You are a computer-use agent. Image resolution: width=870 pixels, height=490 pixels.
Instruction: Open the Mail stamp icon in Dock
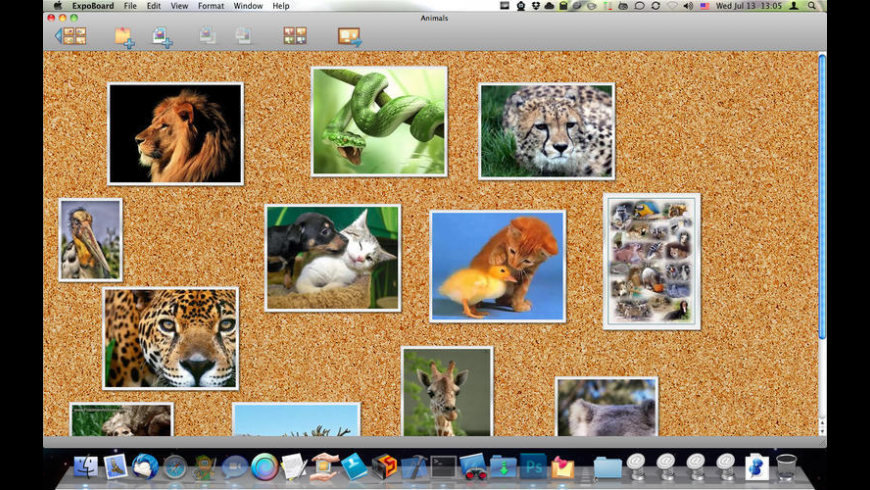pyautogui.click(x=115, y=466)
